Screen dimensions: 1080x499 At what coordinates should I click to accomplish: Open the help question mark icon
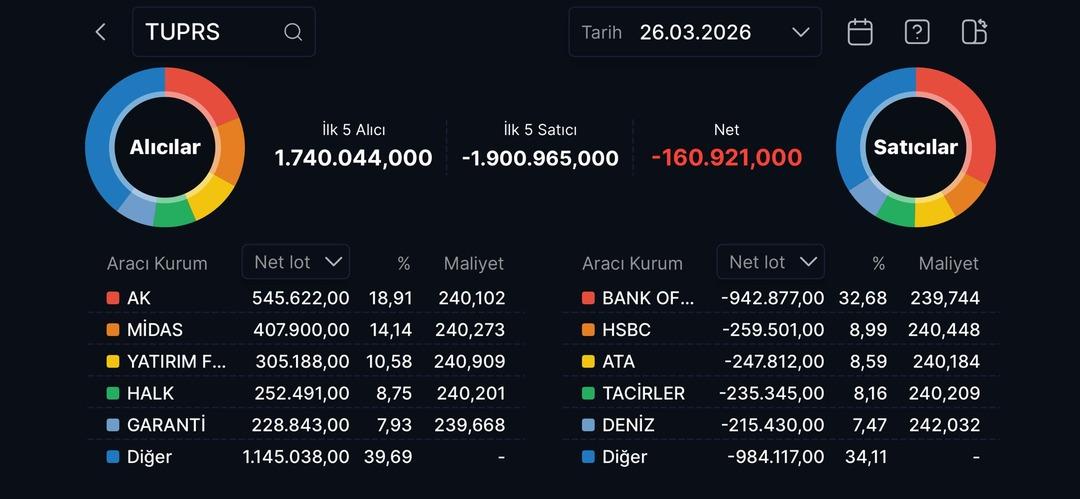pyautogui.click(x=917, y=32)
